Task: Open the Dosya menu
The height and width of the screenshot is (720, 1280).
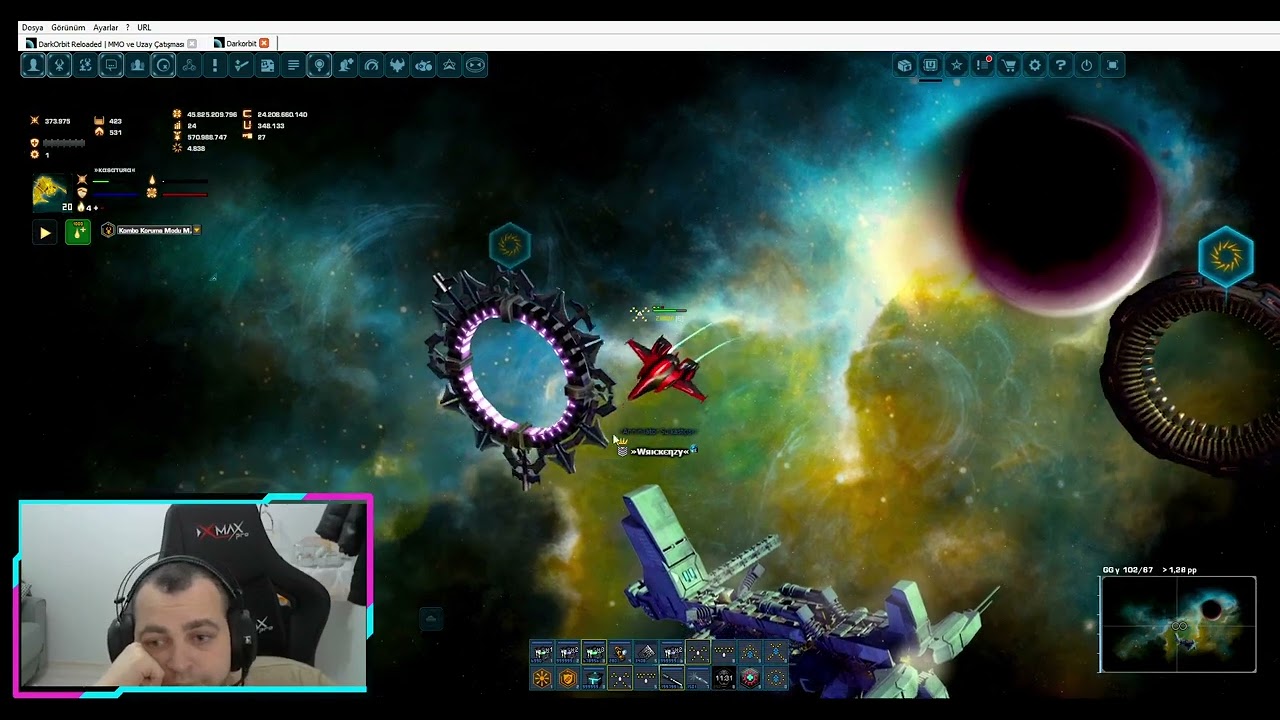Action: [33, 28]
